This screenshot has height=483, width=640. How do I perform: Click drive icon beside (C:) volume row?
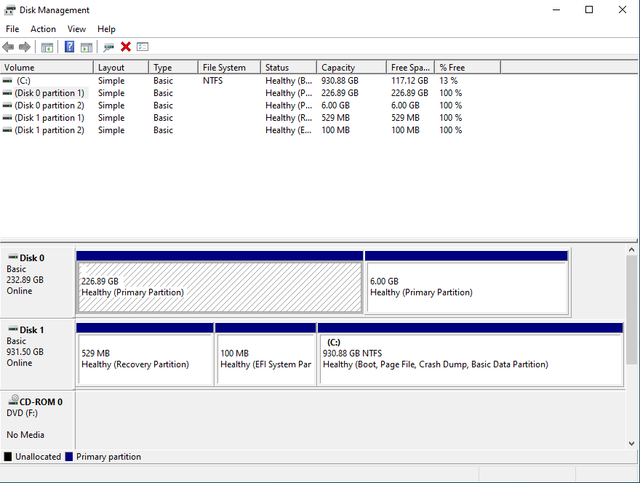pos(7,80)
